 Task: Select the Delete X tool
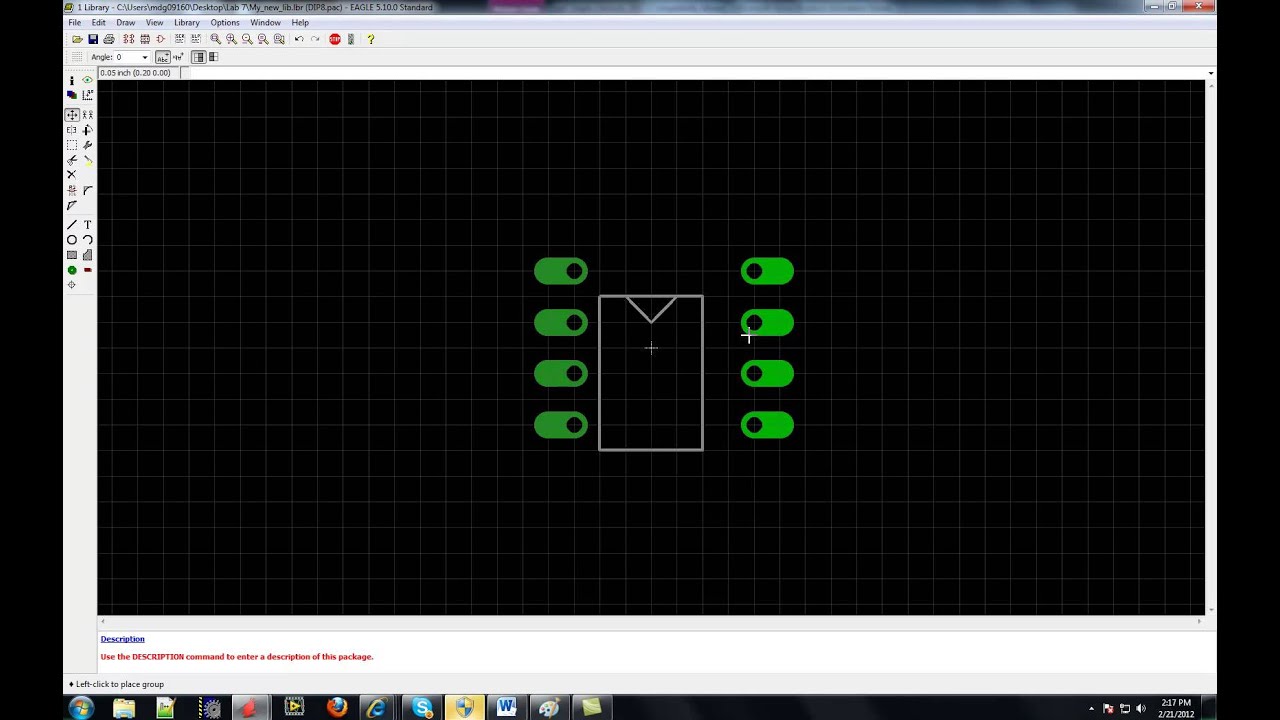[71, 175]
